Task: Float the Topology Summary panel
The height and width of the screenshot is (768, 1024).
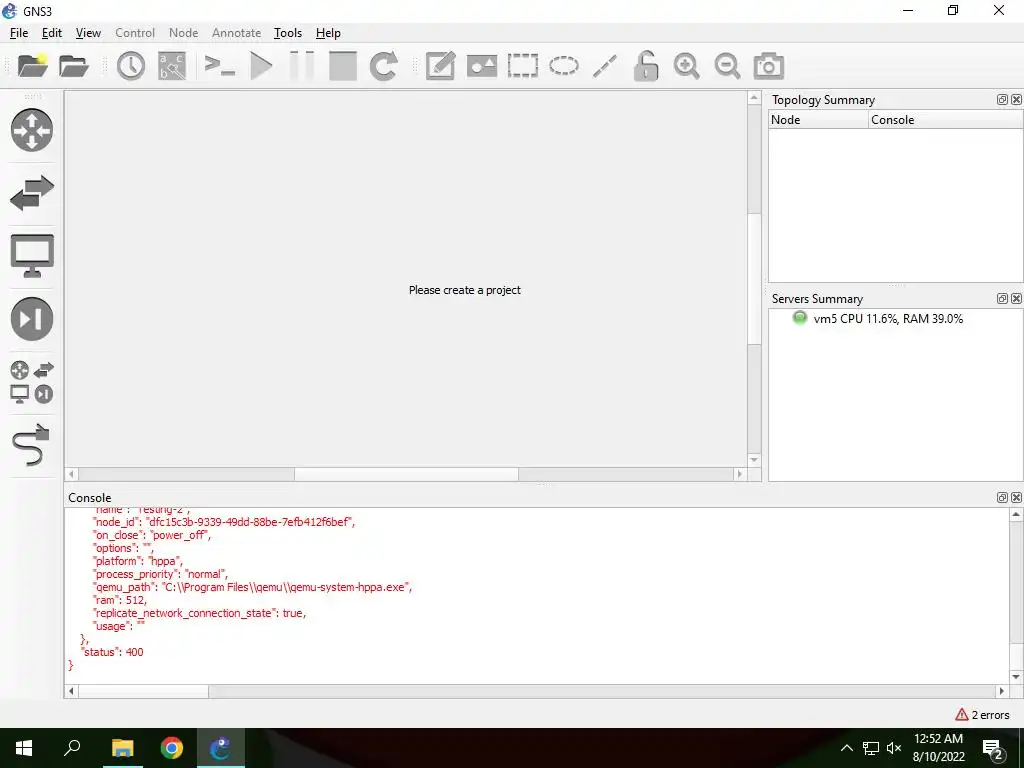Action: pos(1002,99)
